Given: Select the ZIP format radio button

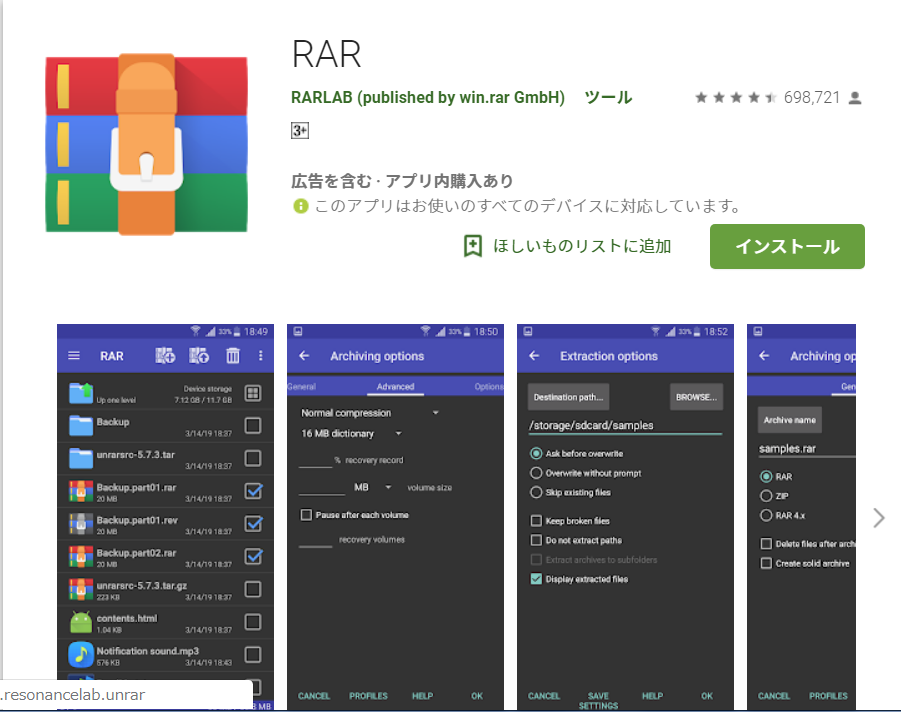Looking at the screenshot, I should click(x=766, y=496).
